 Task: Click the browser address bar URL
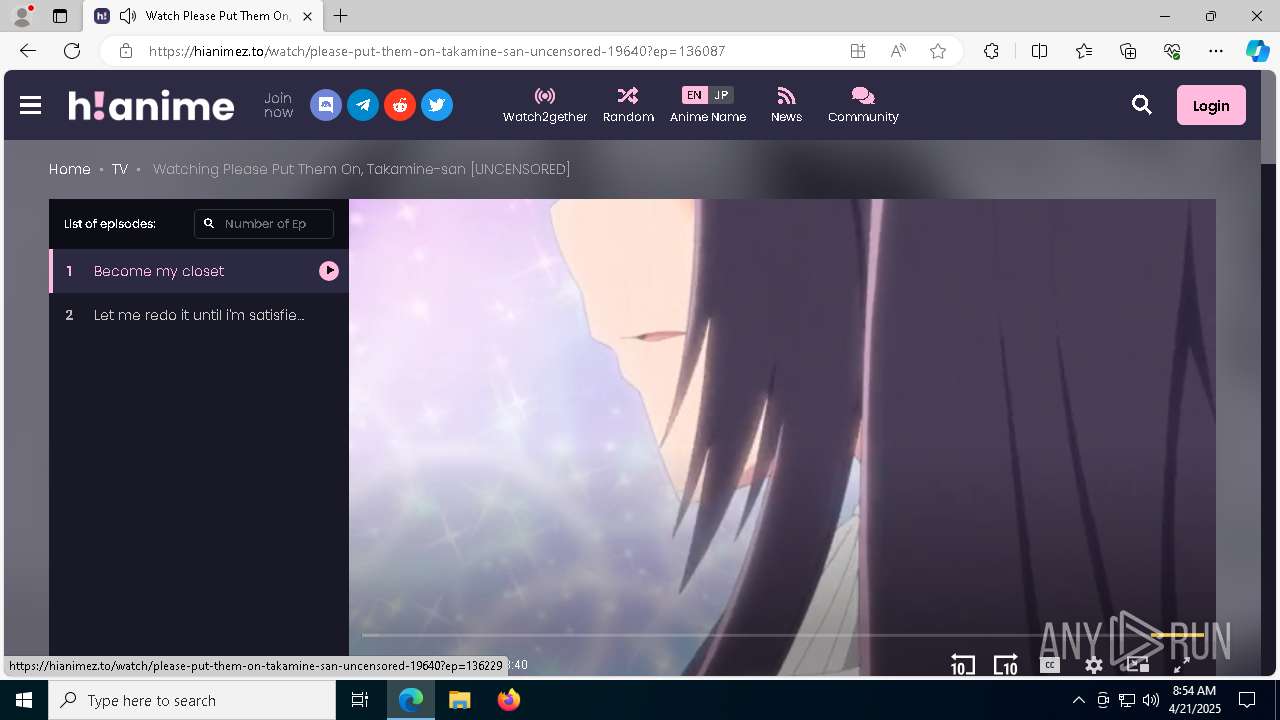click(437, 51)
